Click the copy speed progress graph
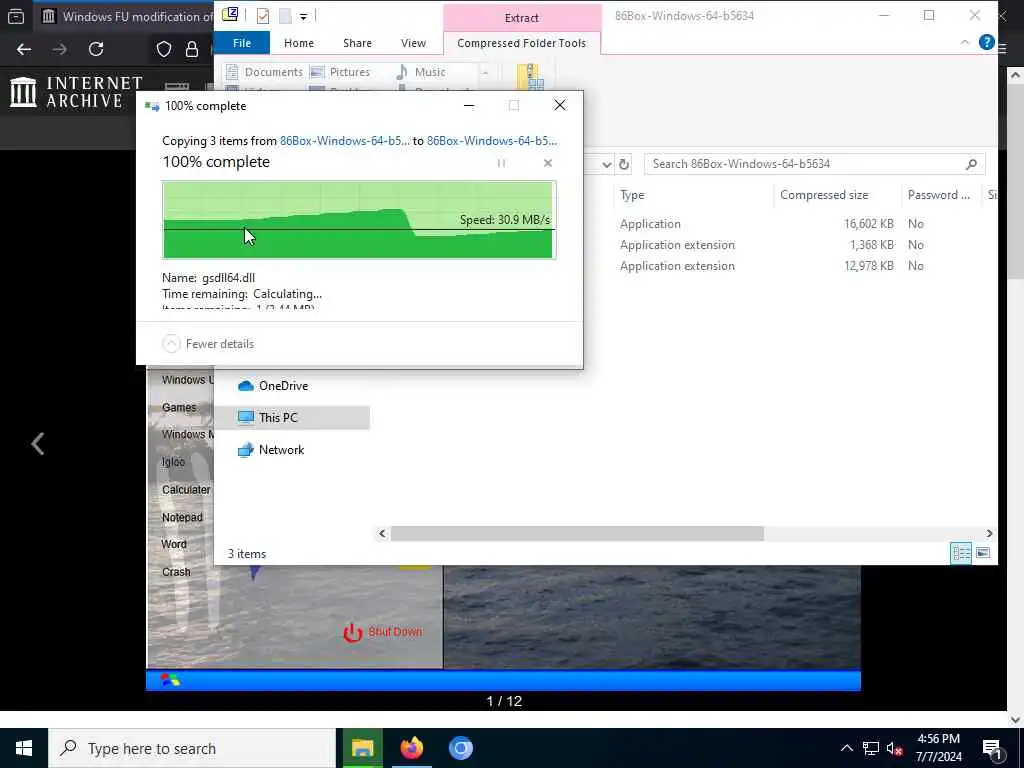The height and width of the screenshot is (768, 1024). pyautogui.click(x=359, y=220)
